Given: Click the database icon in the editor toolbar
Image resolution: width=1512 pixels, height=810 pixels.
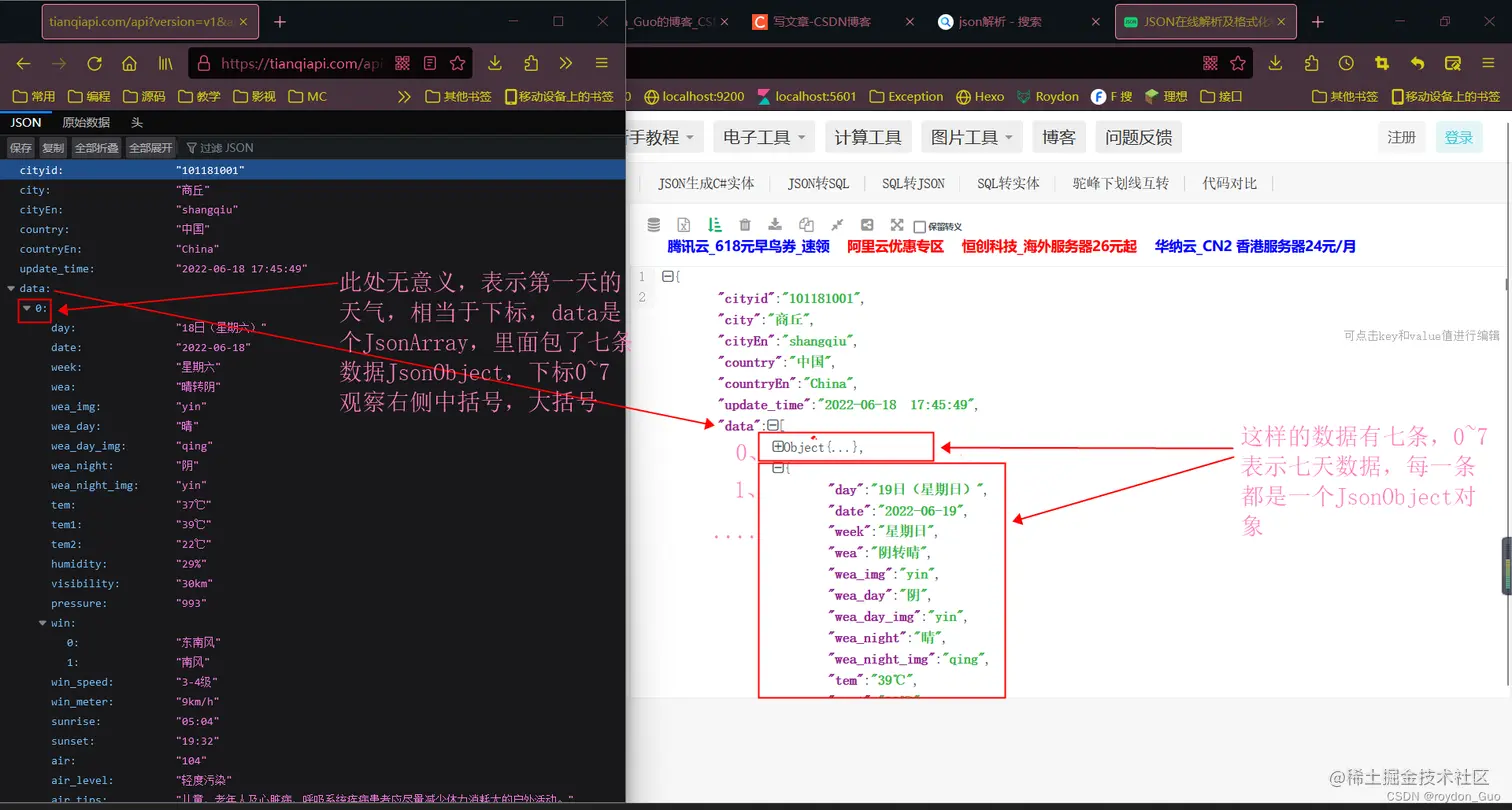Looking at the screenshot, I should click(x=653, y=225).
